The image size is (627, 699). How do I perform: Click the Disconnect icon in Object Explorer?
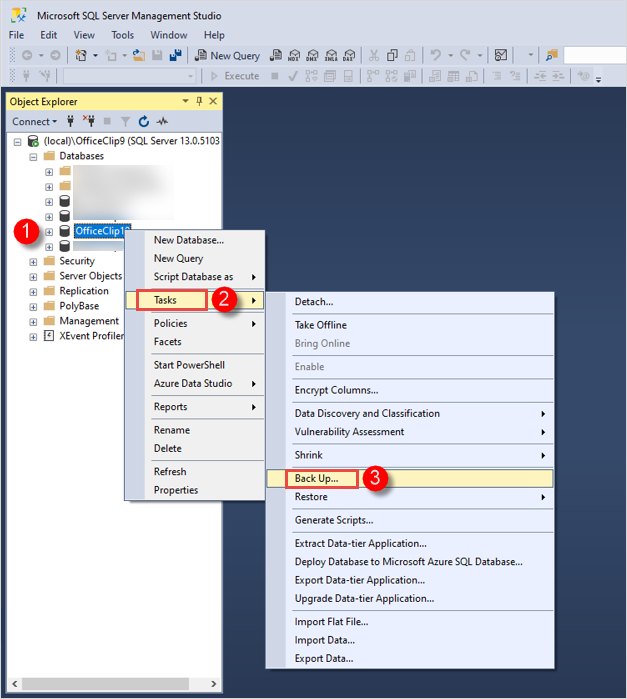pos(89,121)
